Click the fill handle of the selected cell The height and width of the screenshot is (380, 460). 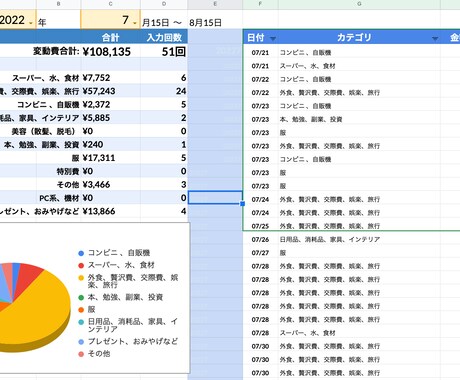(x=242, y=204)
